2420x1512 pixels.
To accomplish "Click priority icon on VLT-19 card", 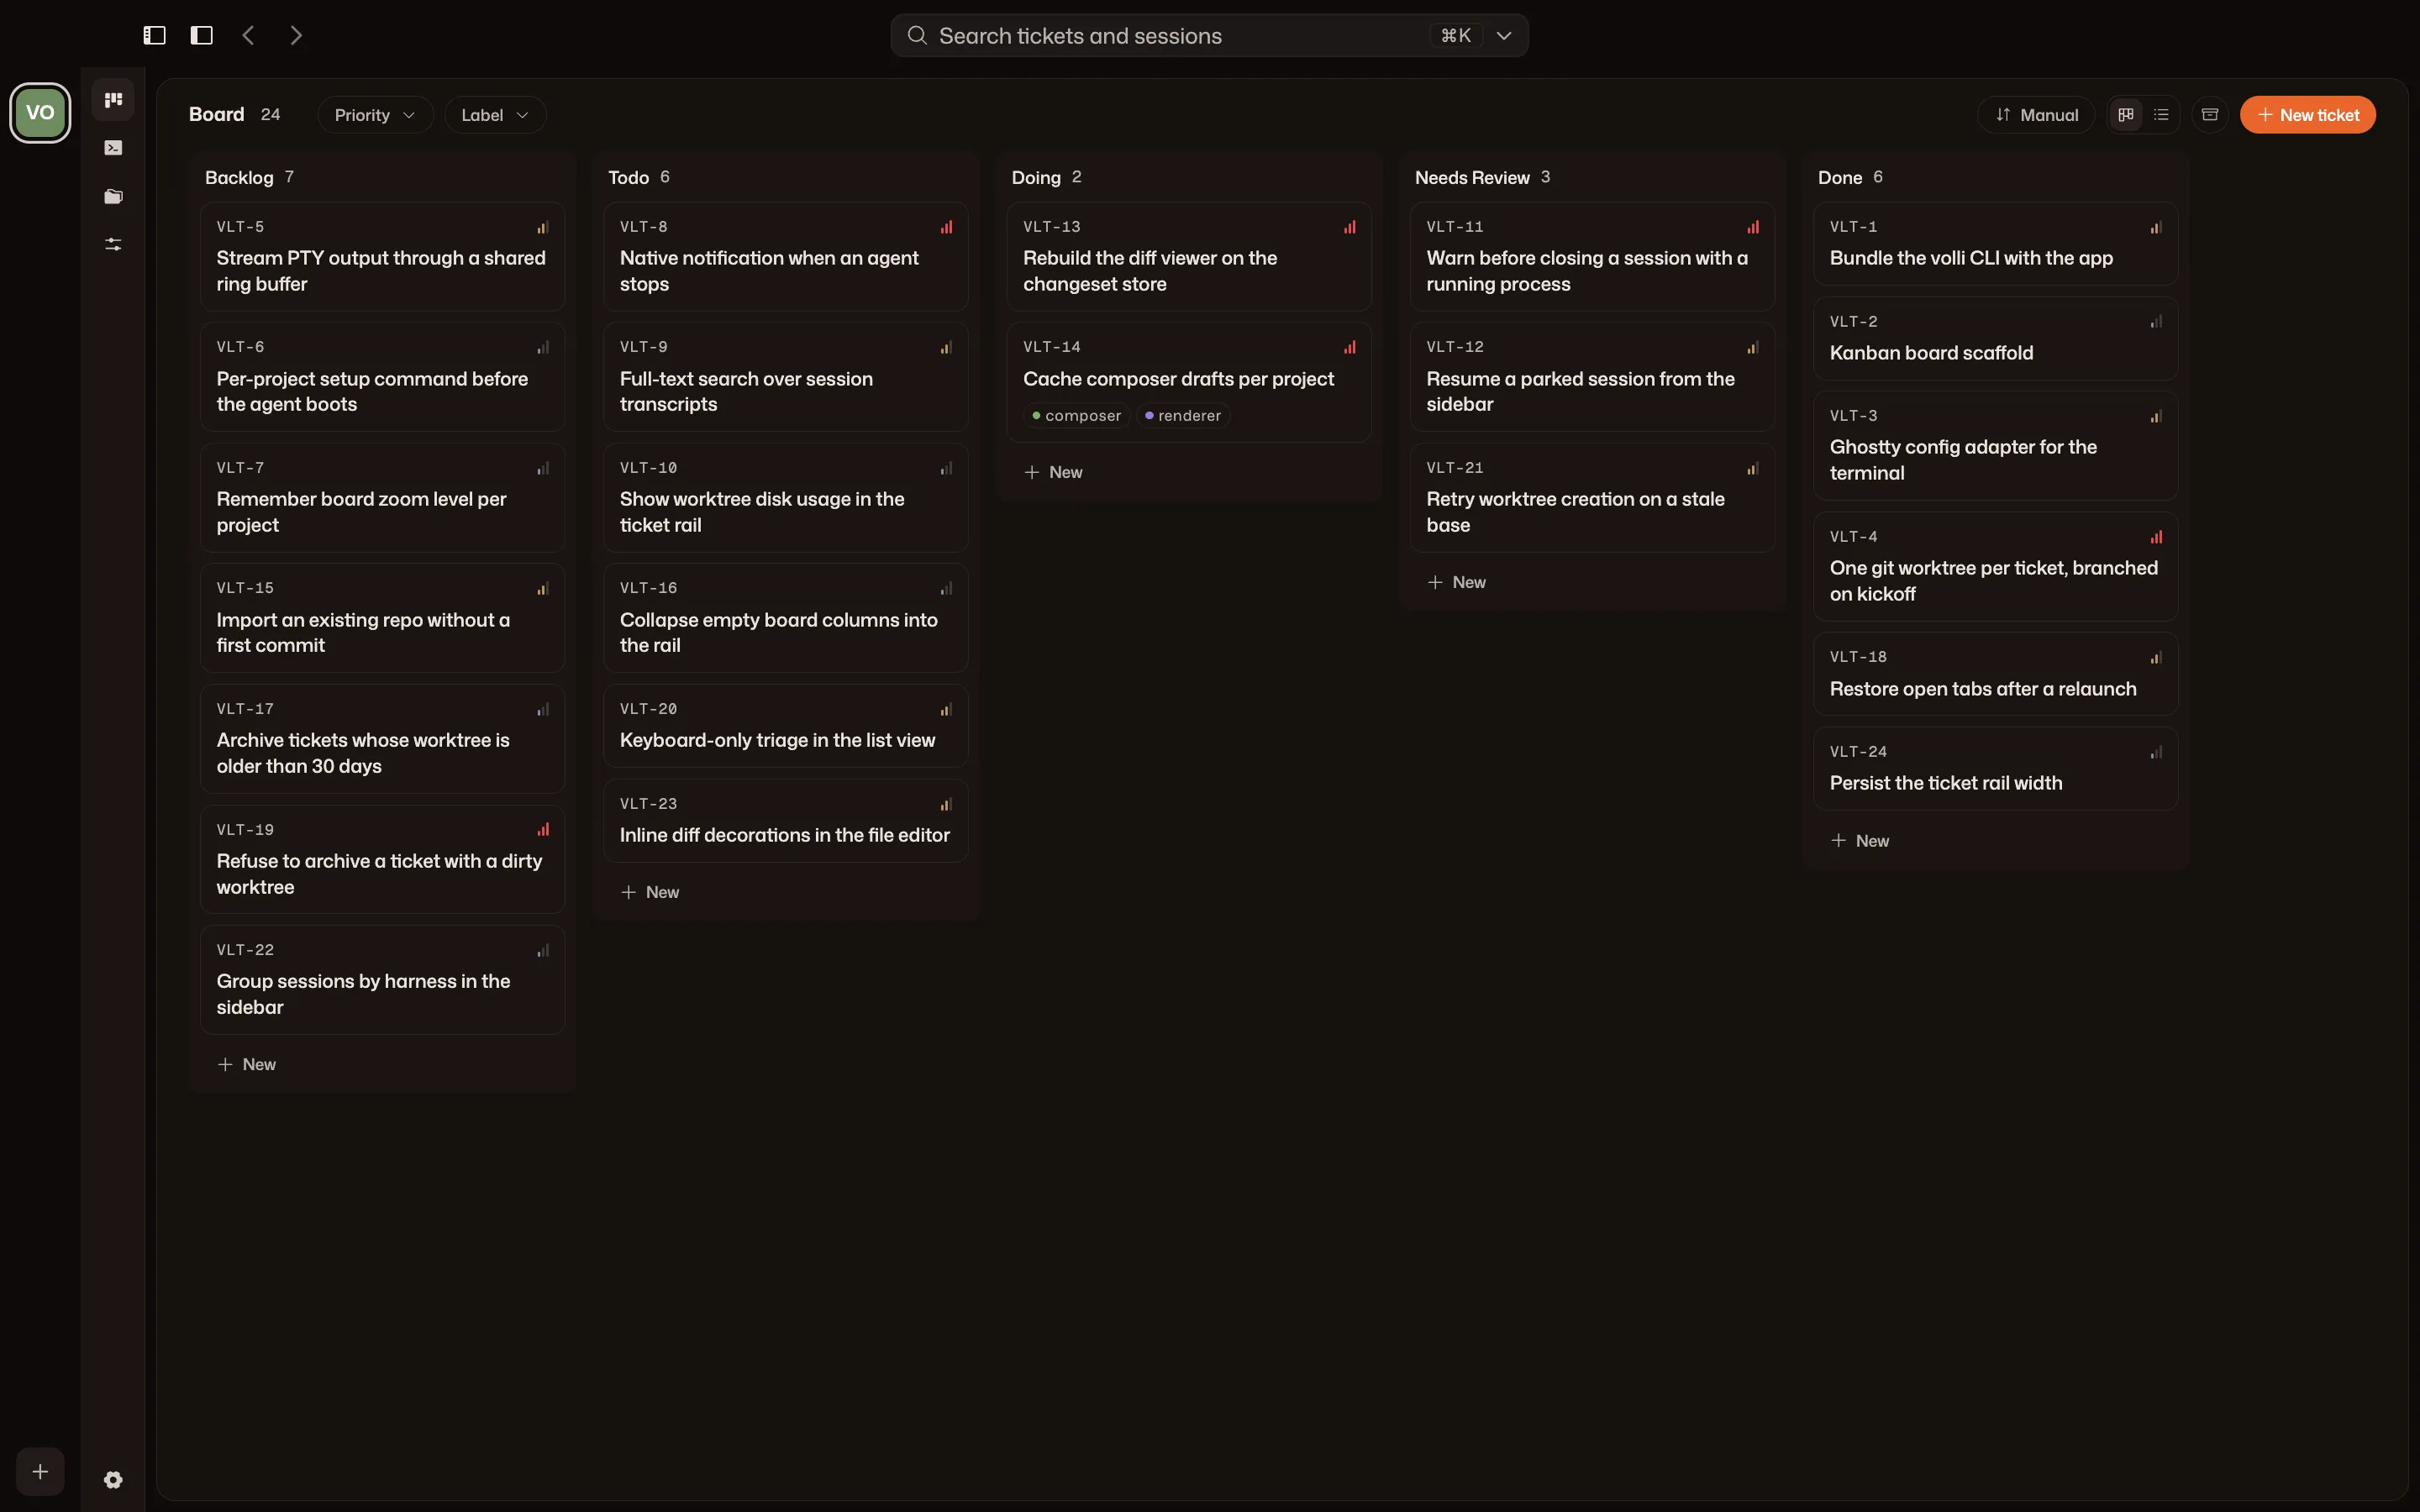I will coord(543,829).
